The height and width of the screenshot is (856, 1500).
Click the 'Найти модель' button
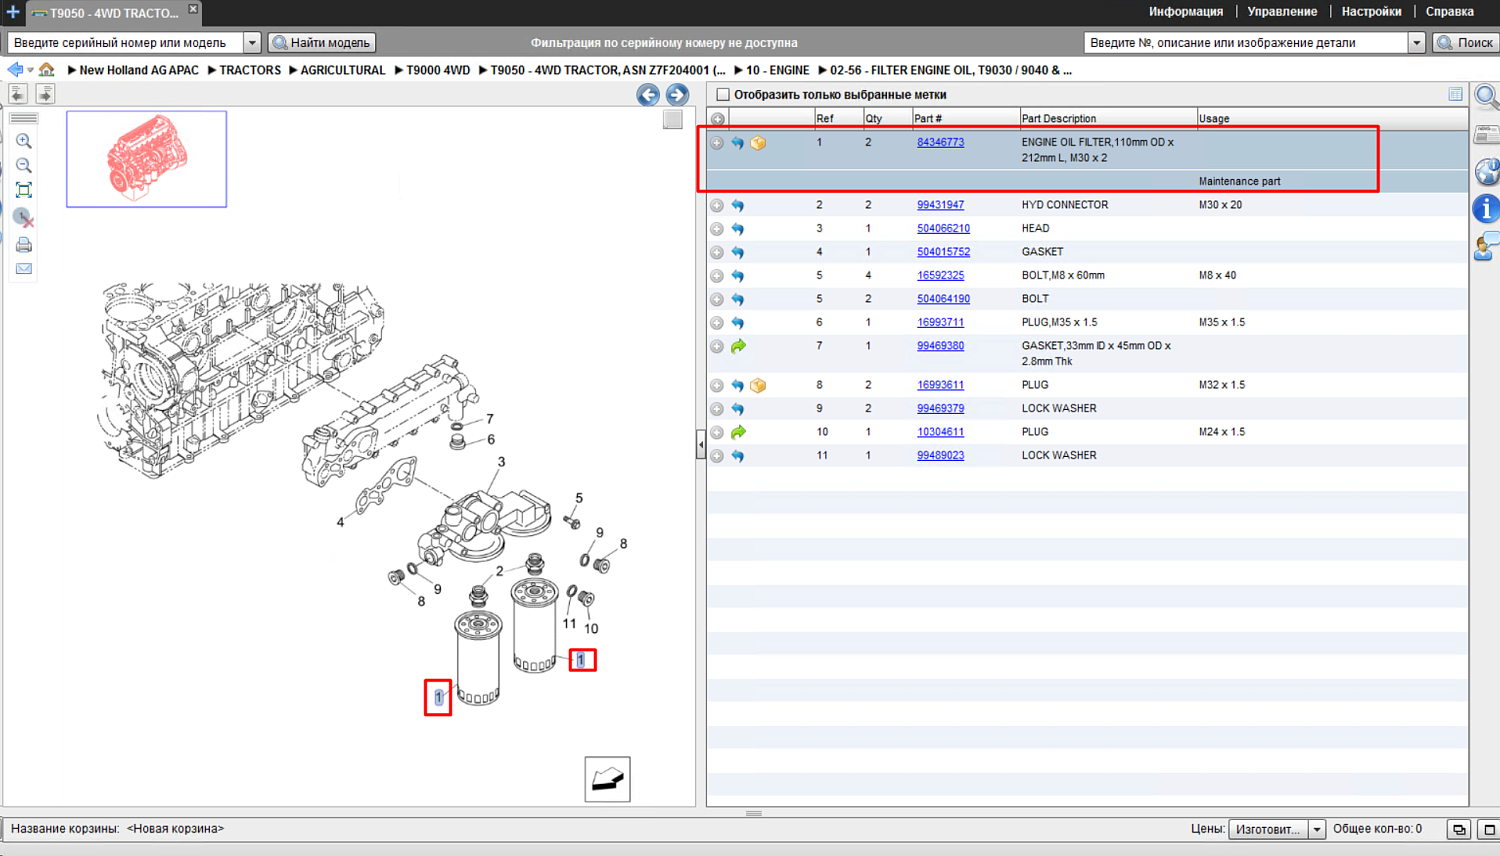322,43
